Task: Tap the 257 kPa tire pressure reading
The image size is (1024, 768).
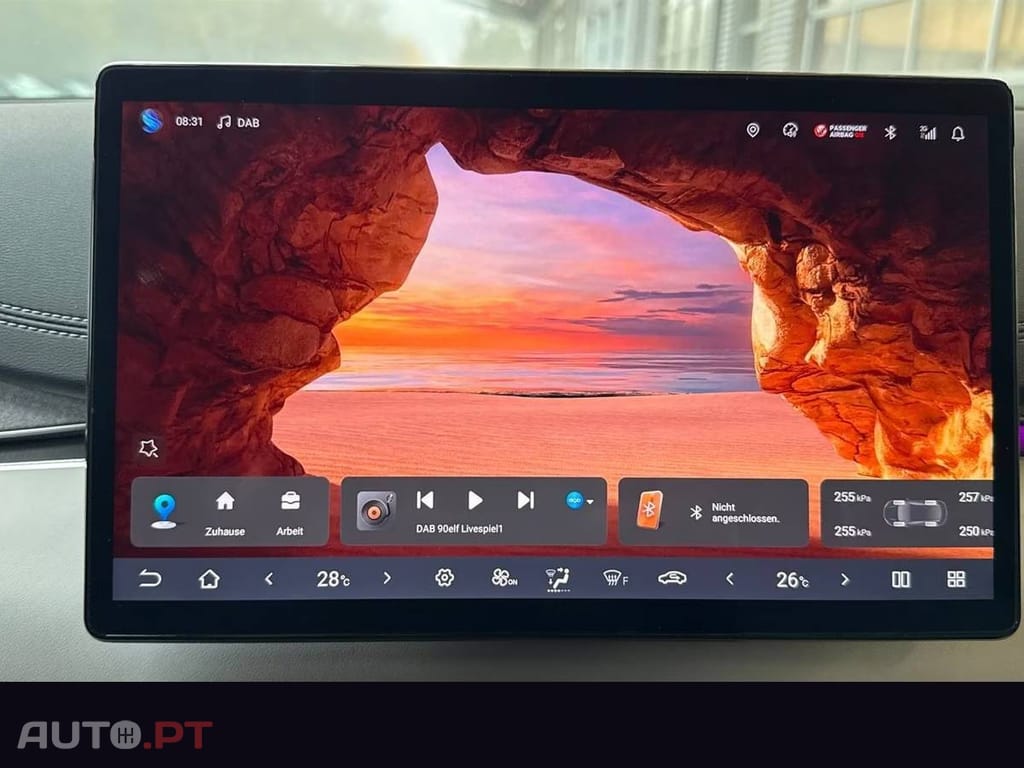Action: point(976,498)
